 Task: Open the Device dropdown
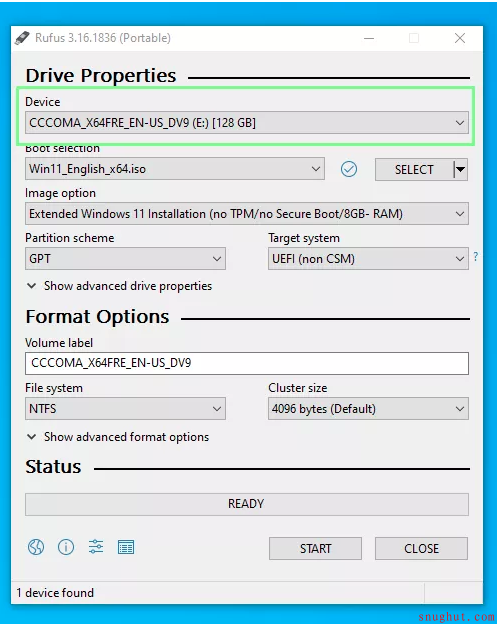click(247, 123)
